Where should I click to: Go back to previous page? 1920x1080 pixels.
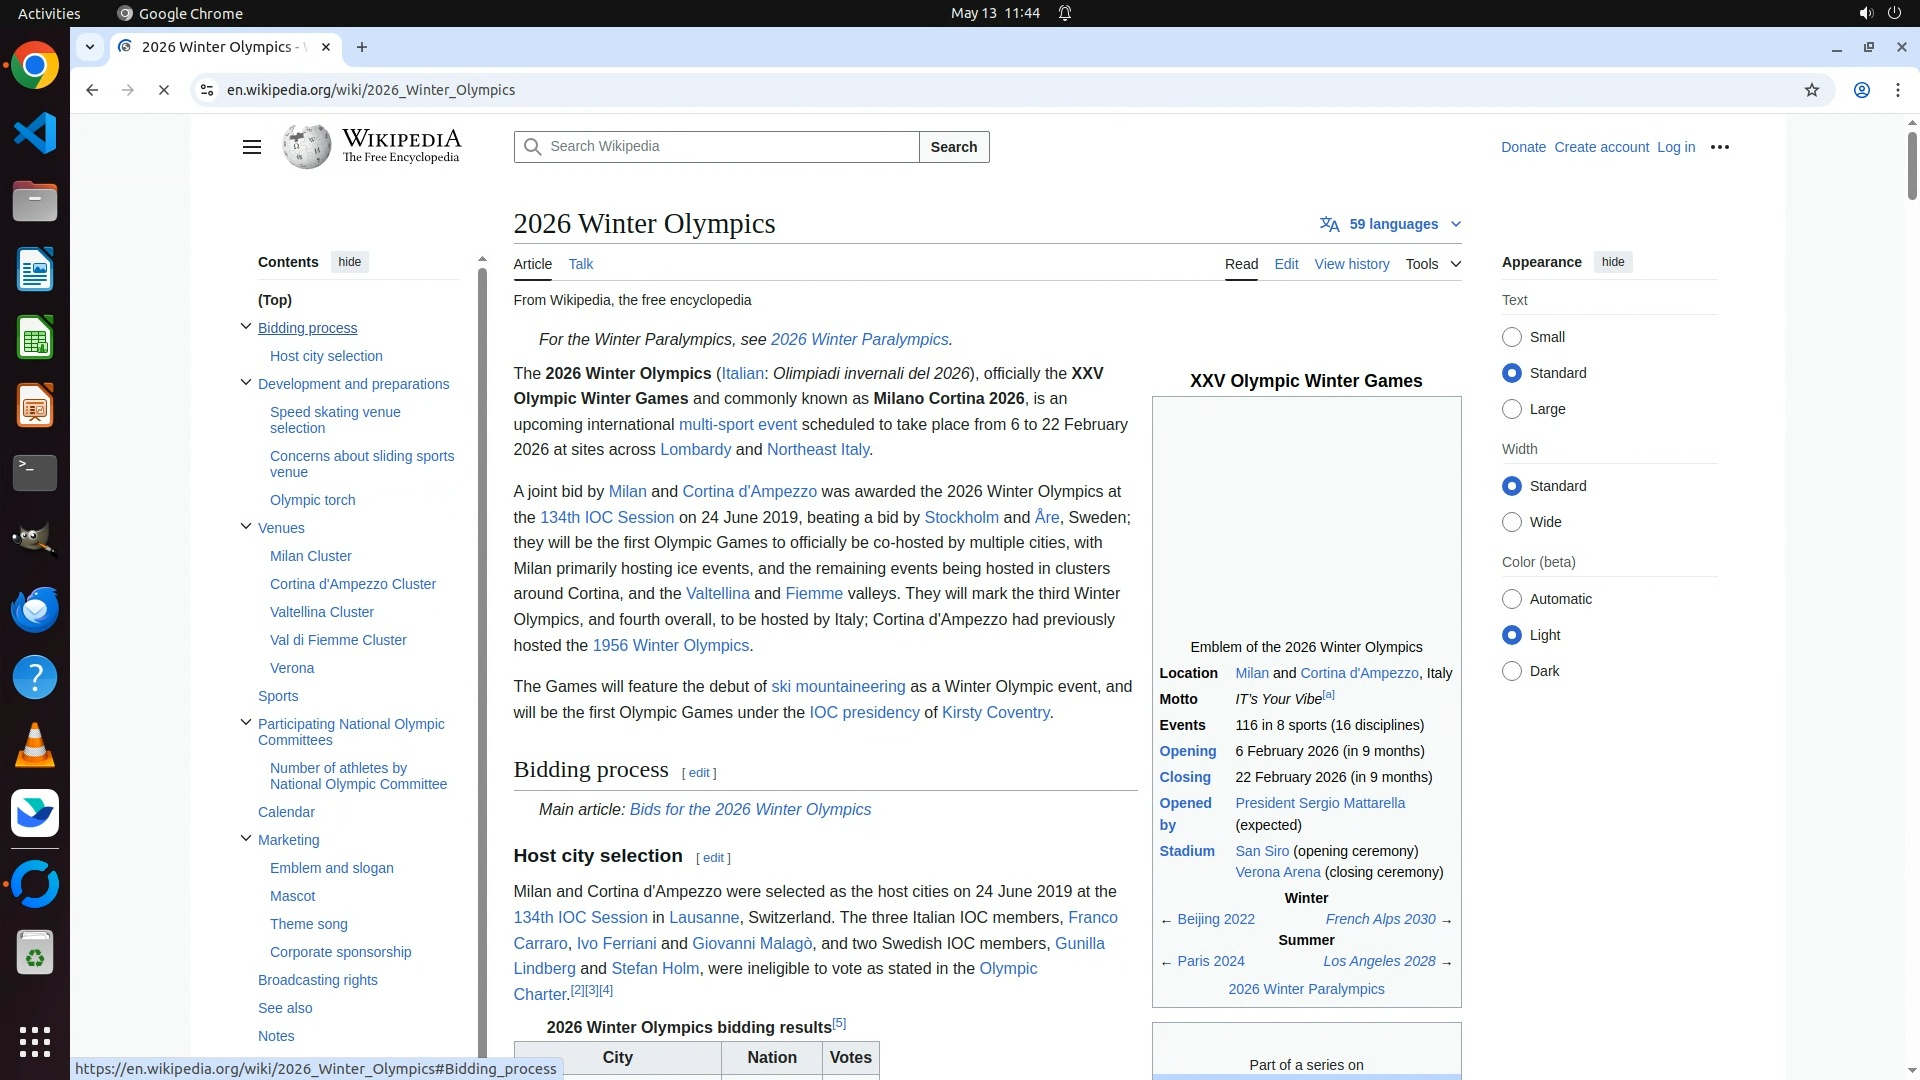tap(92, 90)
